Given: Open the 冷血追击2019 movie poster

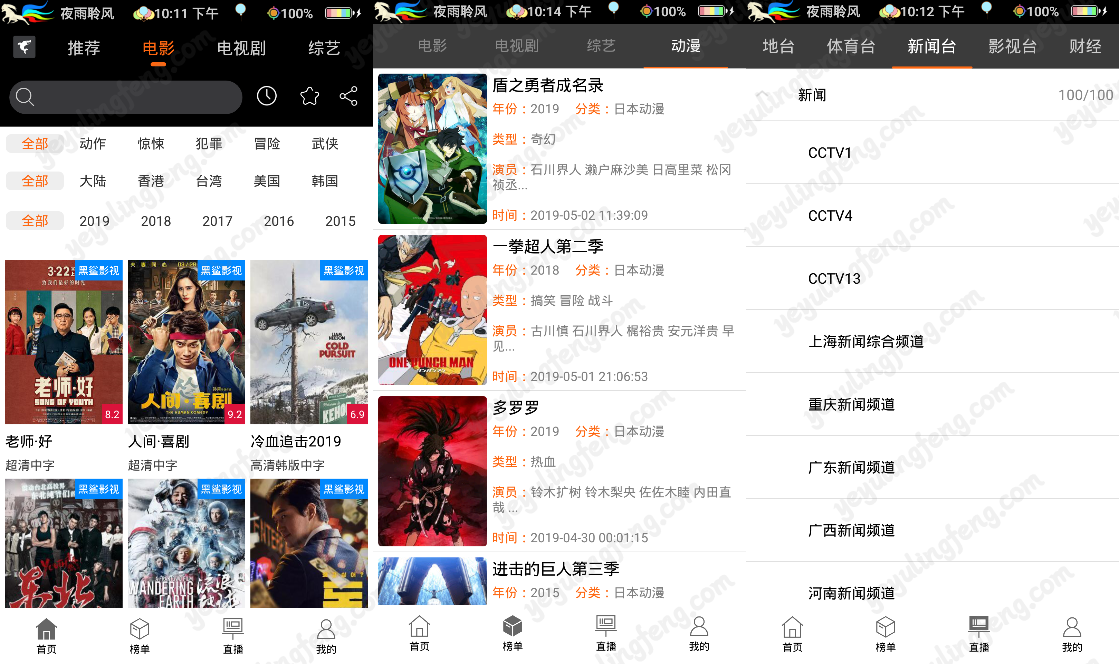Looking at the screenshot, I should pos(309,342).
